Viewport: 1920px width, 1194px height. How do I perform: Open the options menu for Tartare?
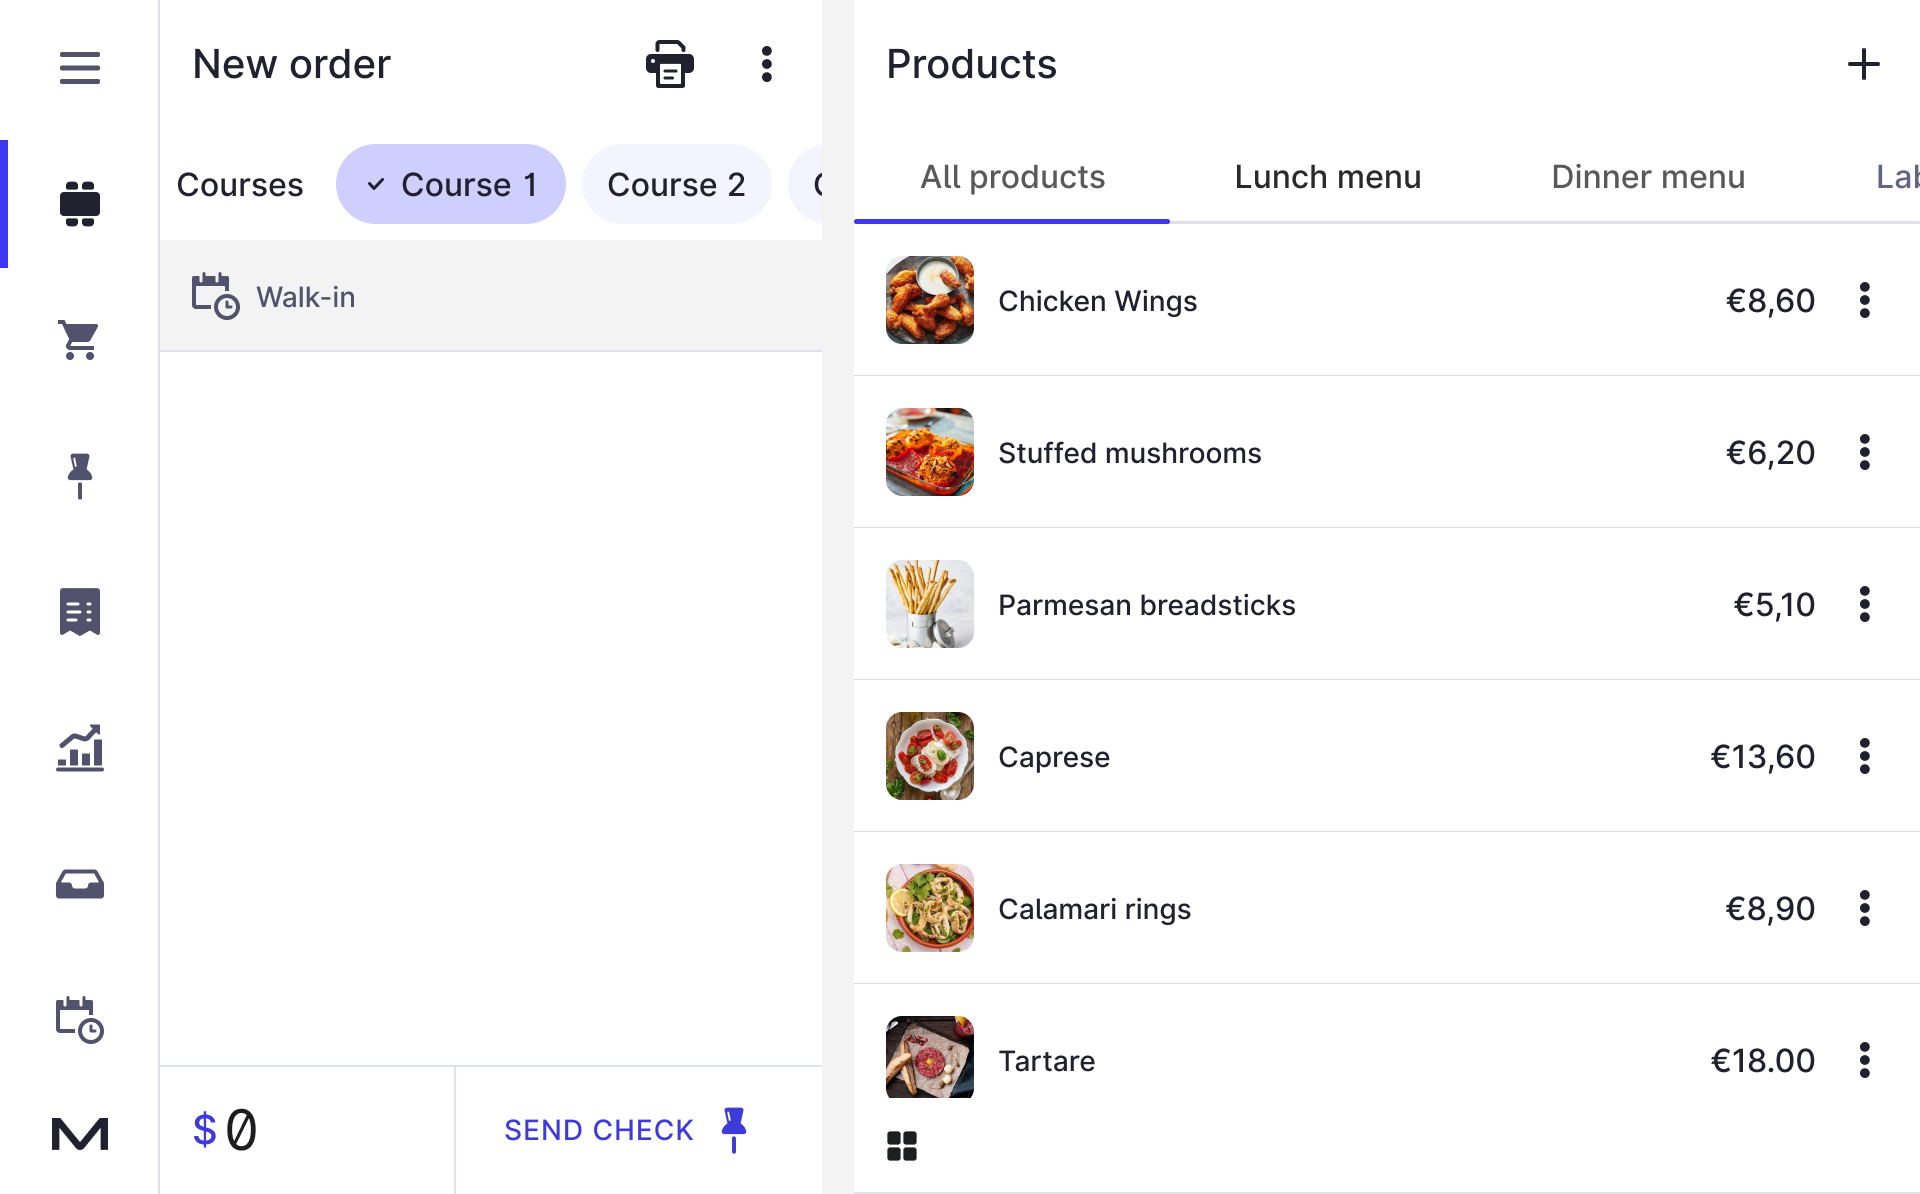tap(1865, 1060)
